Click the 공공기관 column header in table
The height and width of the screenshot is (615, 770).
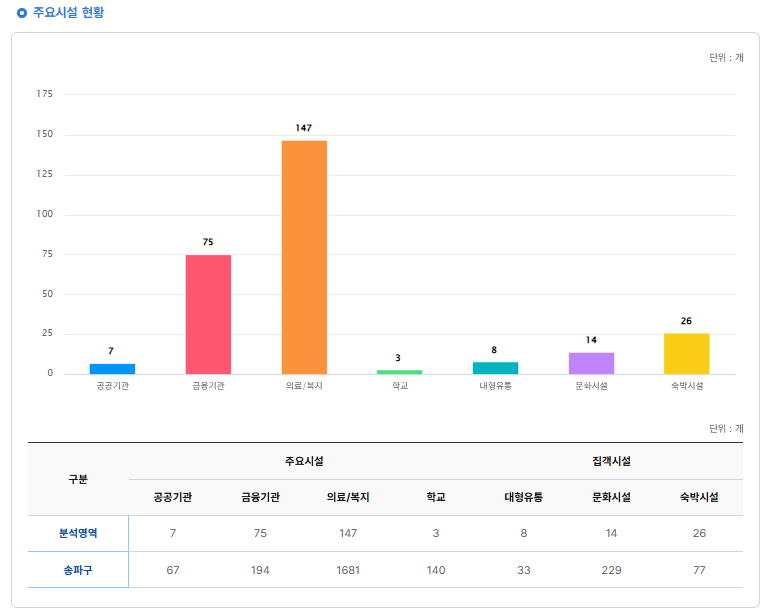click(172, 497)
